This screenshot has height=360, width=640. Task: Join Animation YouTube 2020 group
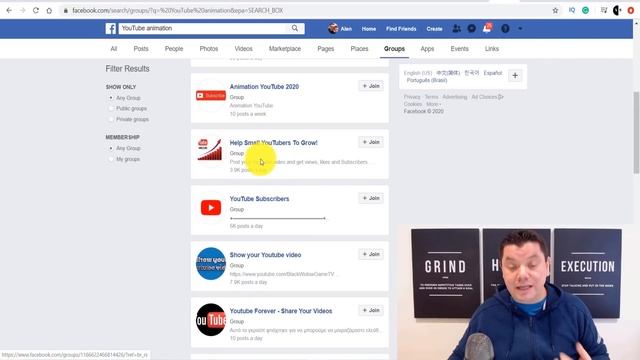pos(371,86)
